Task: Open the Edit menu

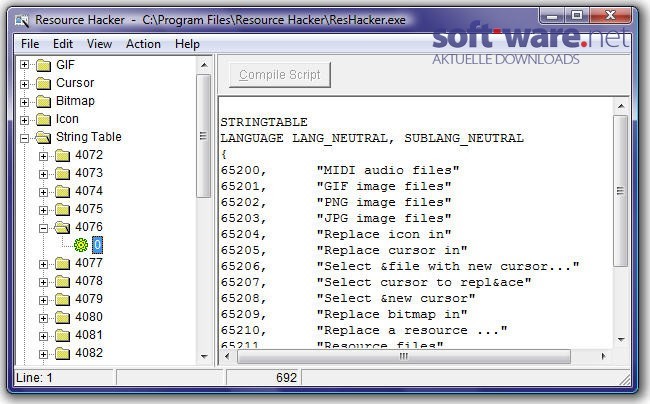Action: tap(63, 44)
